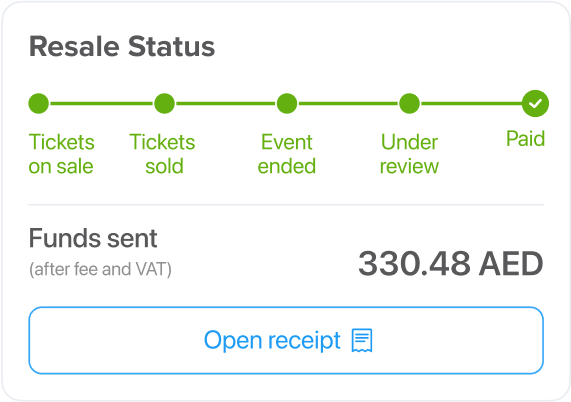Click the Paid status label

525,139
